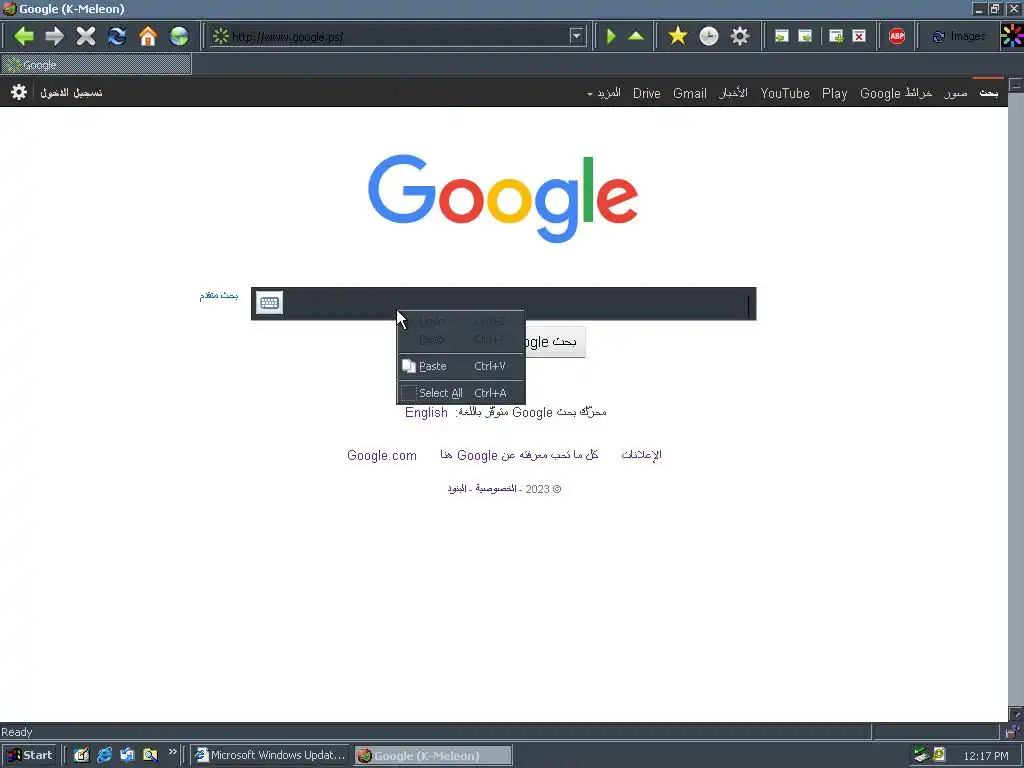The height and width of the screenshot is (768, 1024).
Task: Click the Google logo image
Action: (503, 198)
